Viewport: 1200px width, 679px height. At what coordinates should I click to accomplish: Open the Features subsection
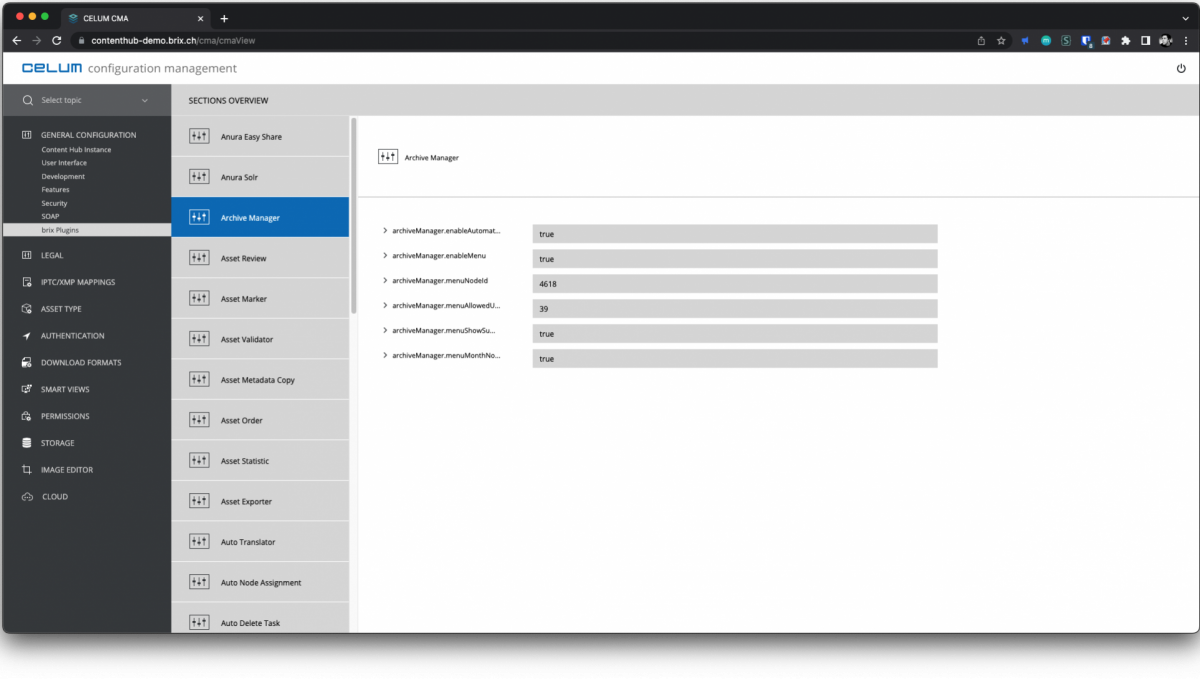55,190
